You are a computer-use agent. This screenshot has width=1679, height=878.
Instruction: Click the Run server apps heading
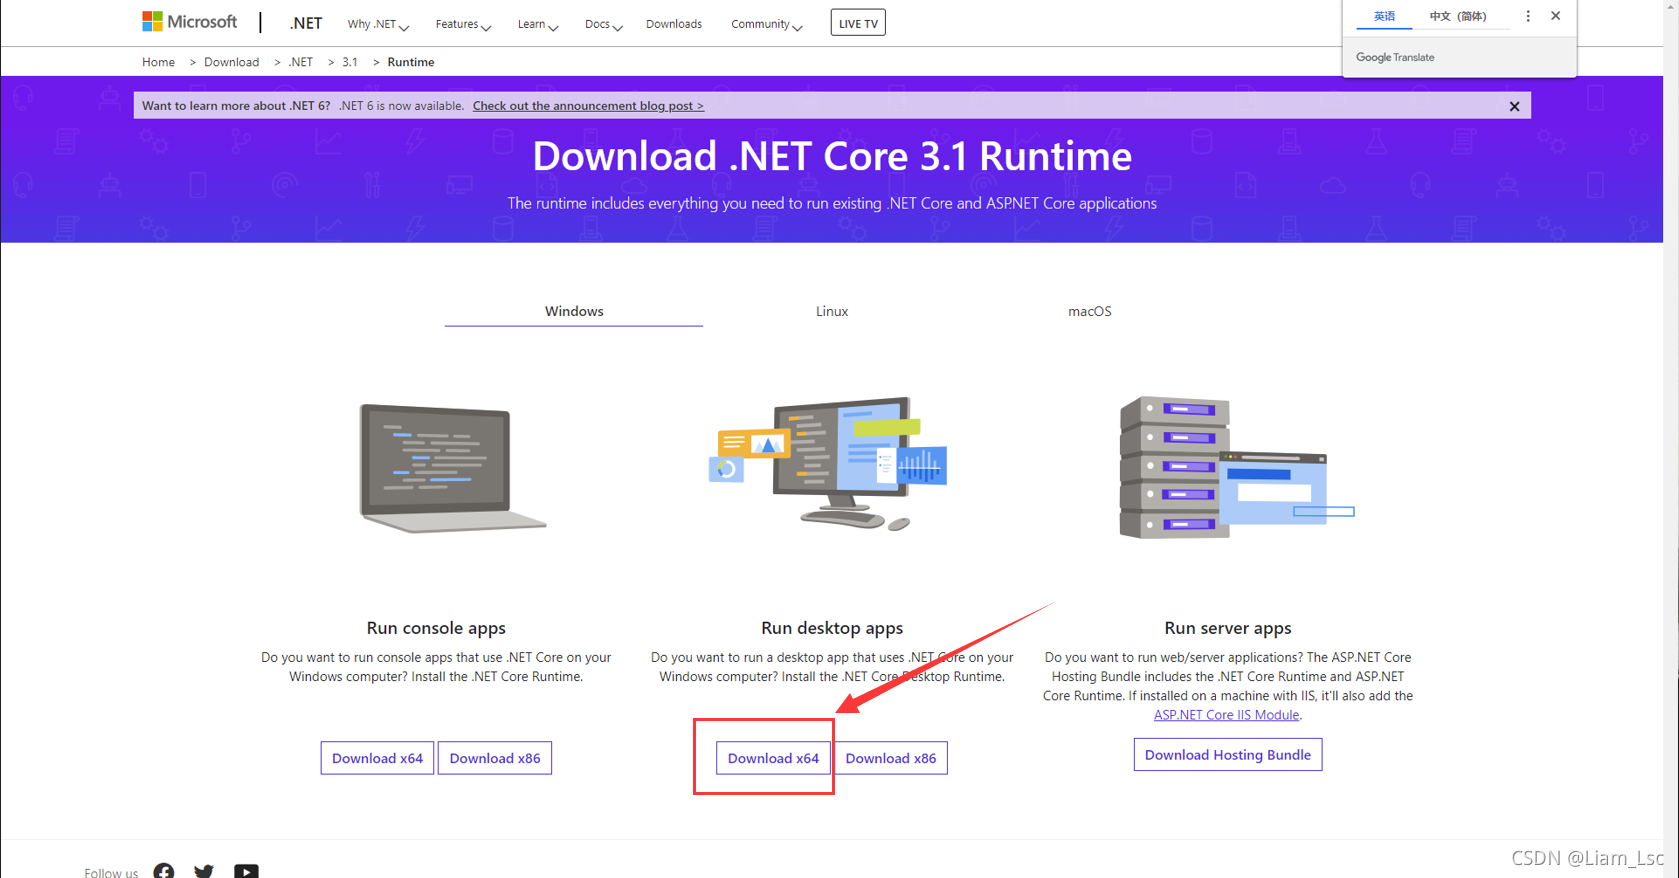1228,628
